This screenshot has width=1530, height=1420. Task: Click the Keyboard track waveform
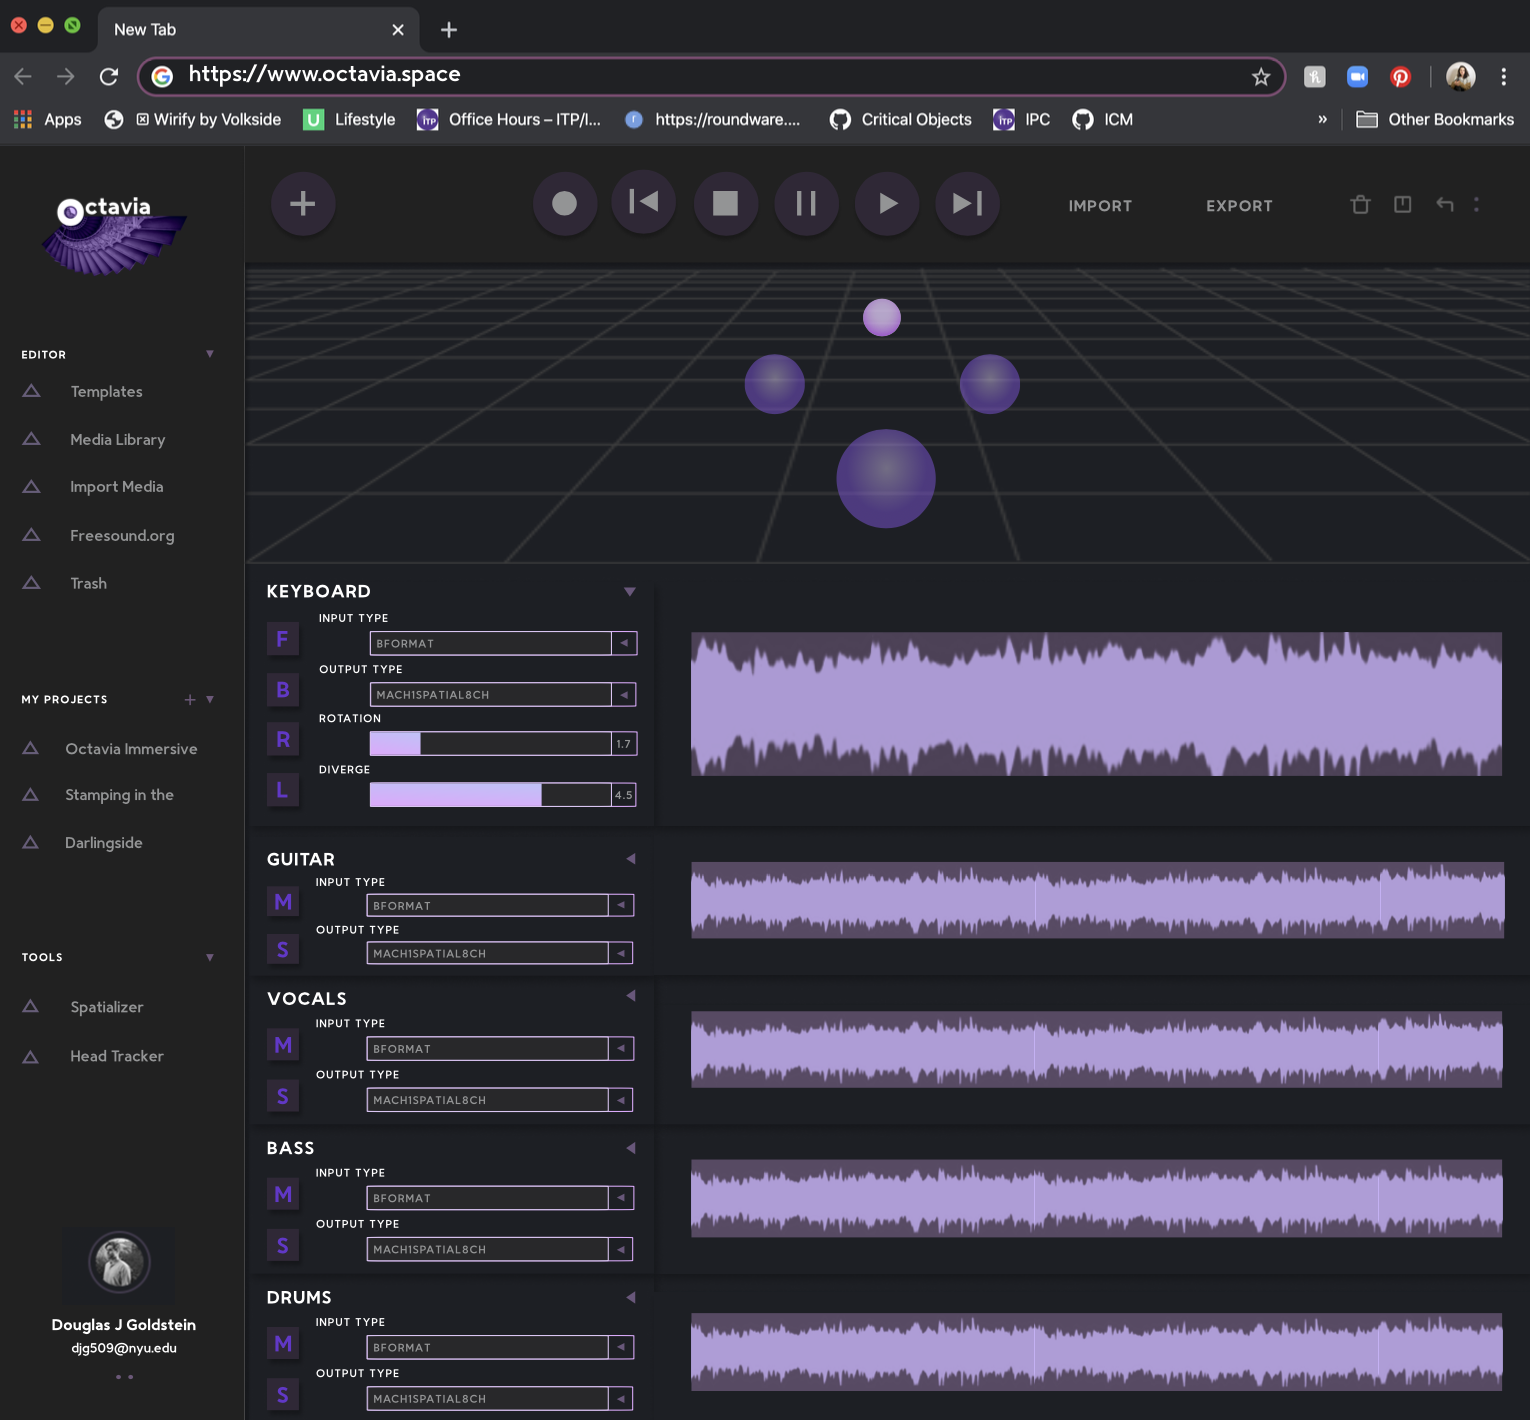(x=1096, y=704)
